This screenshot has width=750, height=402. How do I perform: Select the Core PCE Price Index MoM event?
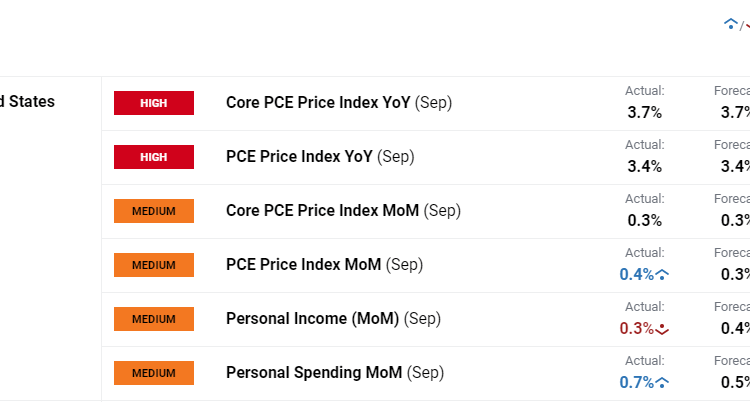343,211
